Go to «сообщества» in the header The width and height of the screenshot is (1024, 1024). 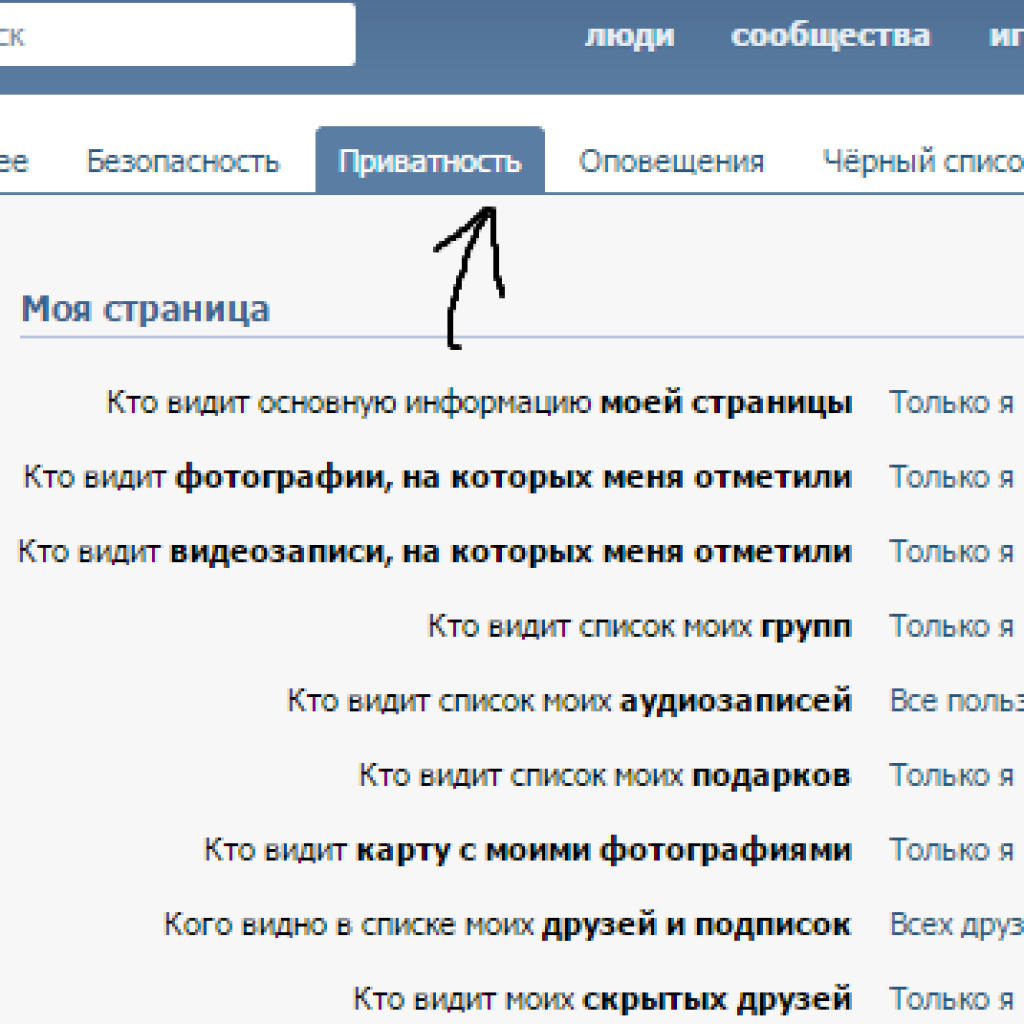point(830,36)
